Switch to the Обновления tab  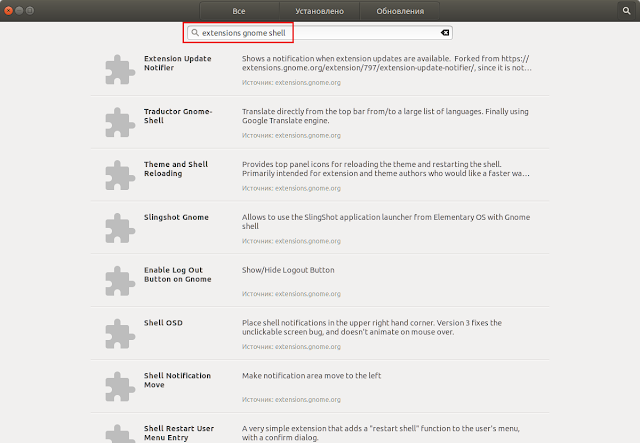400,11
